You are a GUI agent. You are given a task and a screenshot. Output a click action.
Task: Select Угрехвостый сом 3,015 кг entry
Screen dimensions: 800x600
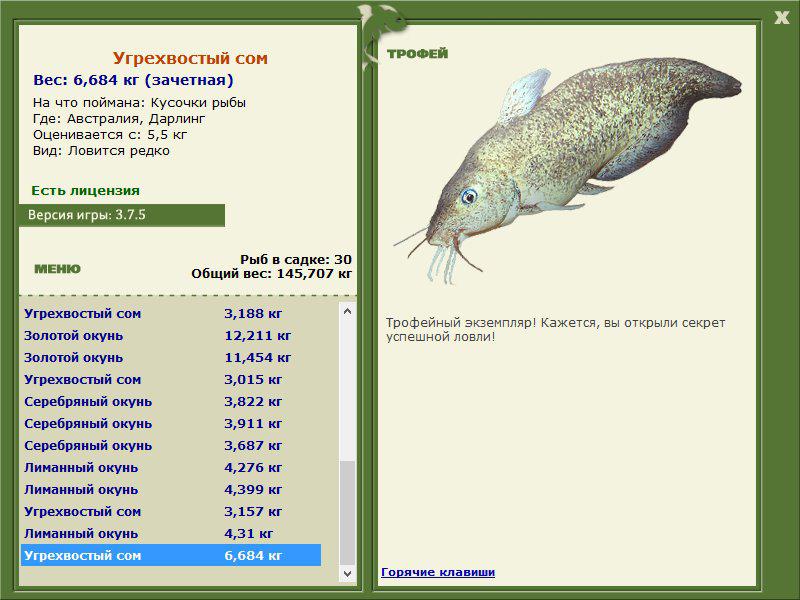[171, 380]
